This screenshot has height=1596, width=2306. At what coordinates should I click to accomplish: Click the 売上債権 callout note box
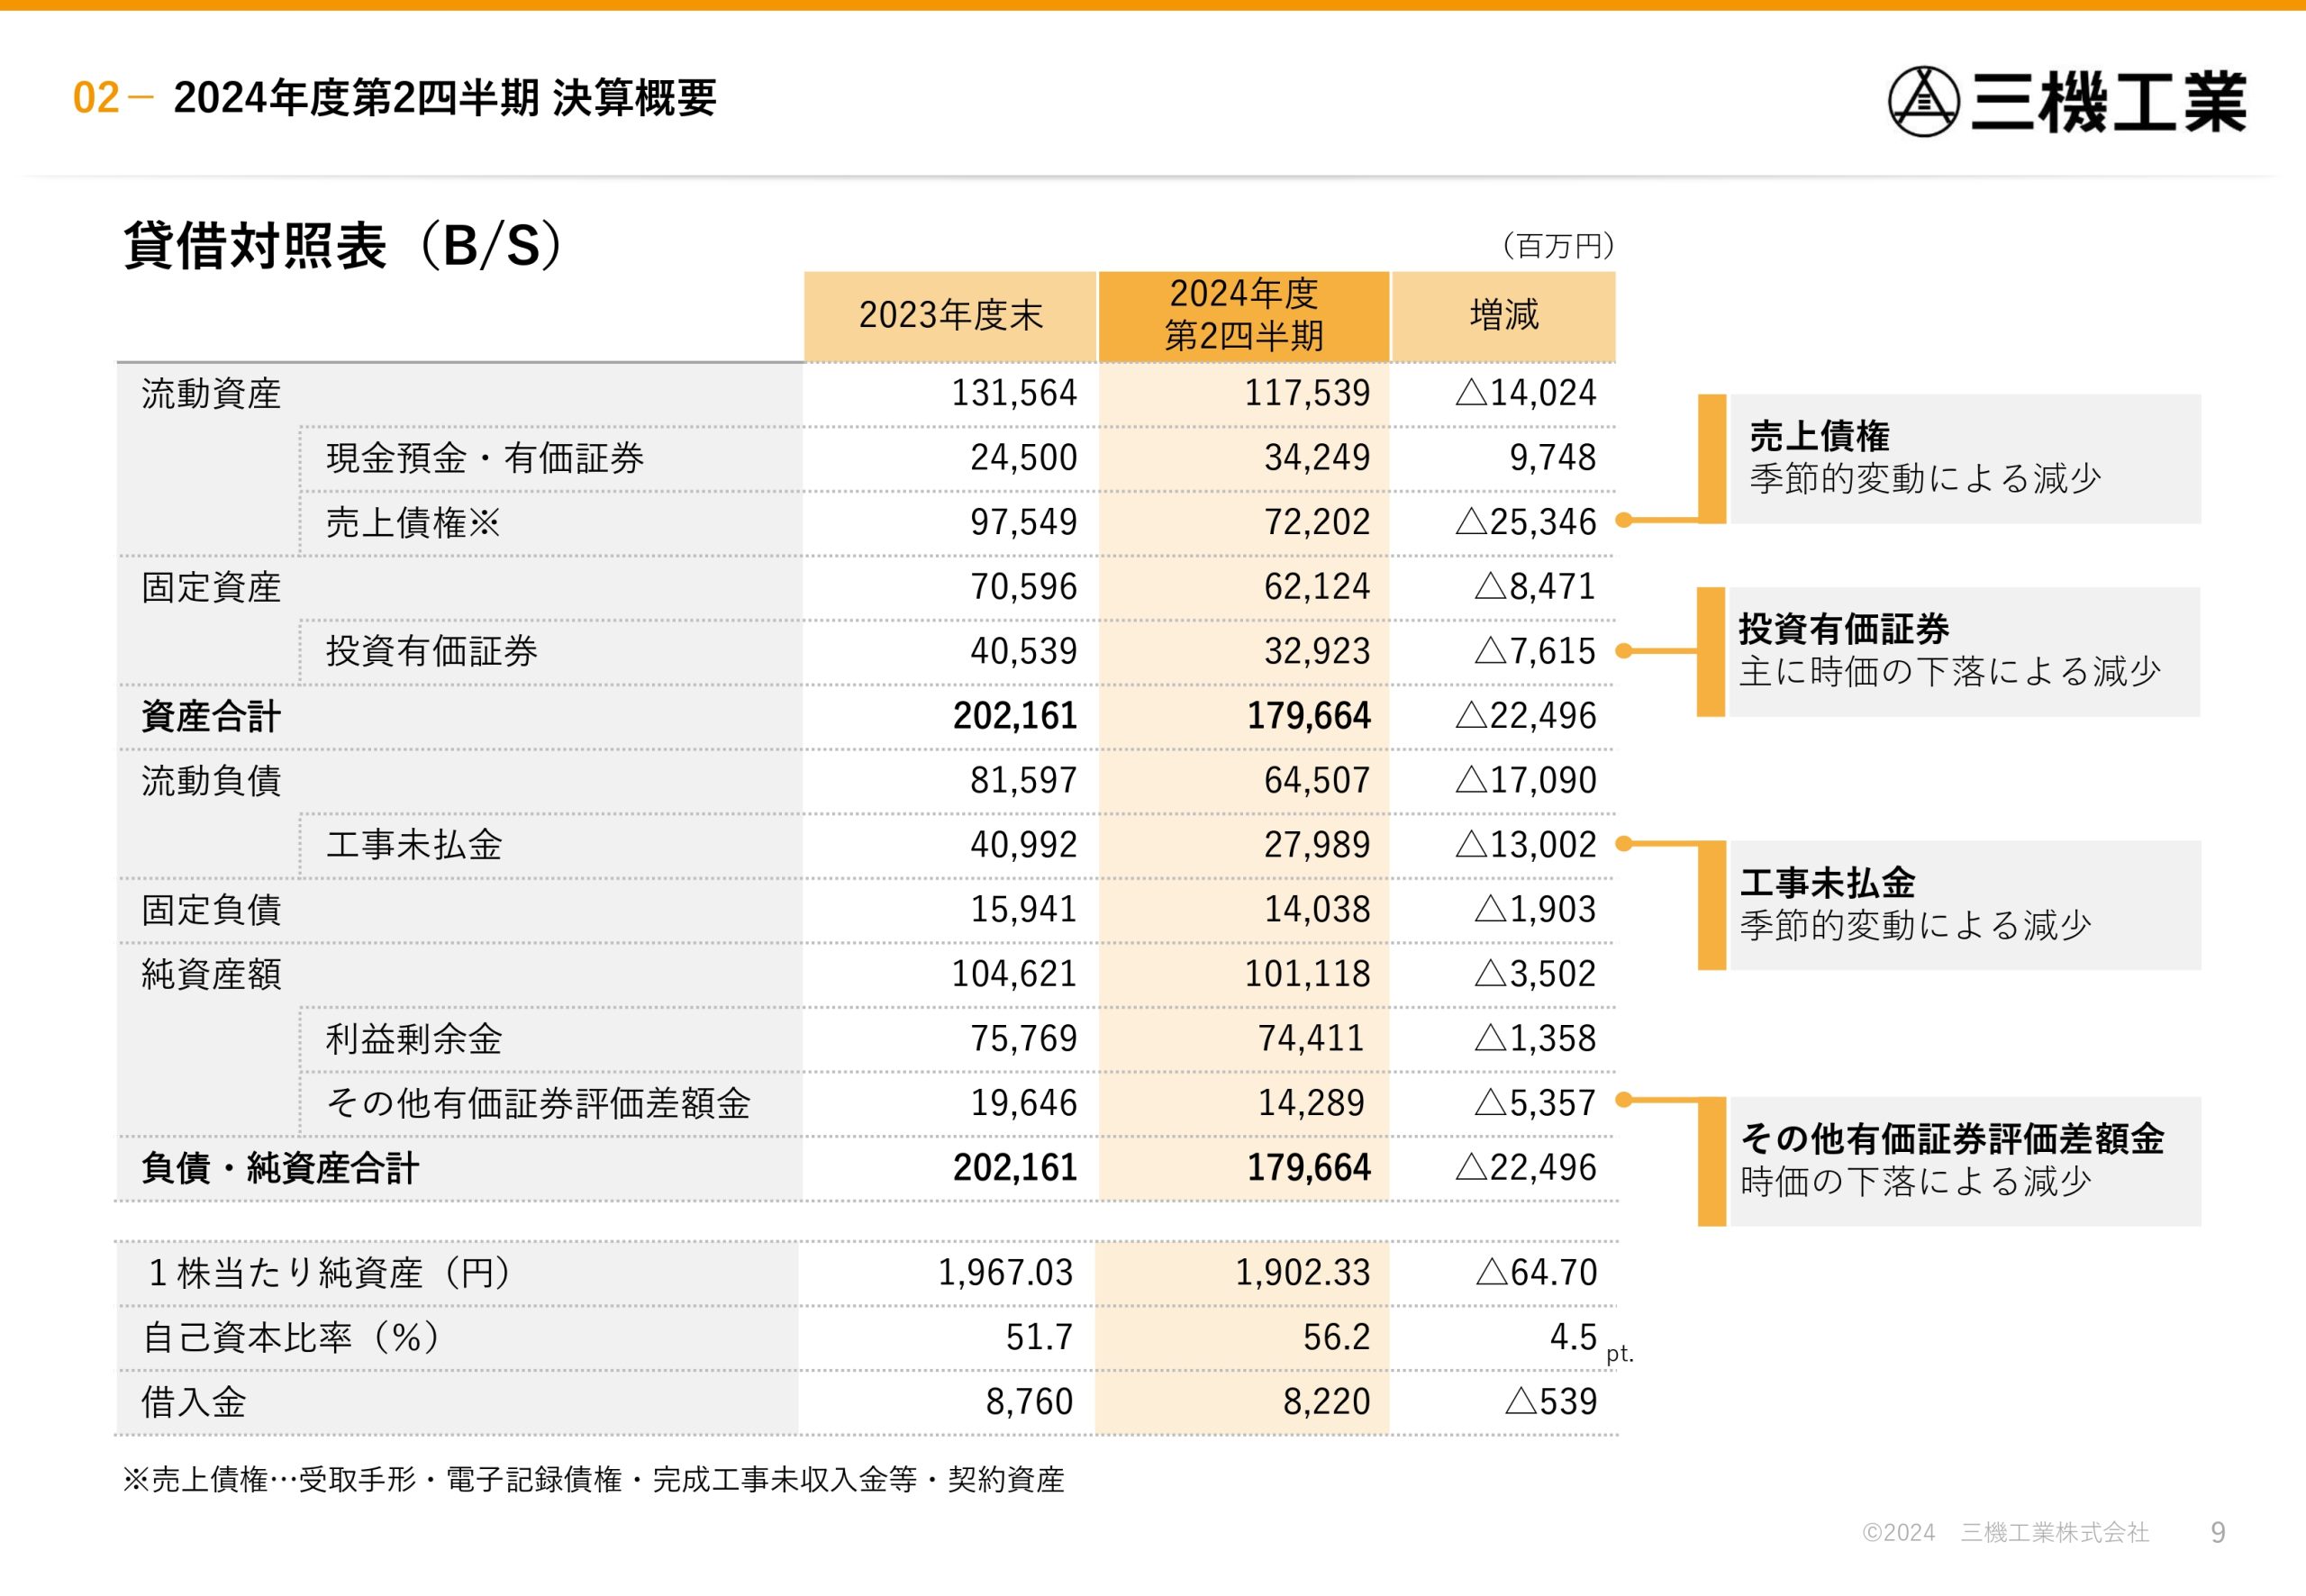tap(1964, 459)
